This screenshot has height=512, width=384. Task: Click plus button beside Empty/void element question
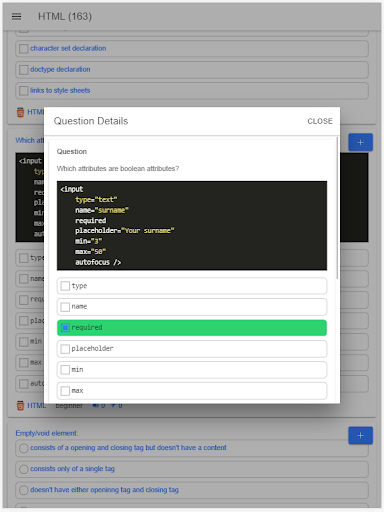tap(360, 435)
